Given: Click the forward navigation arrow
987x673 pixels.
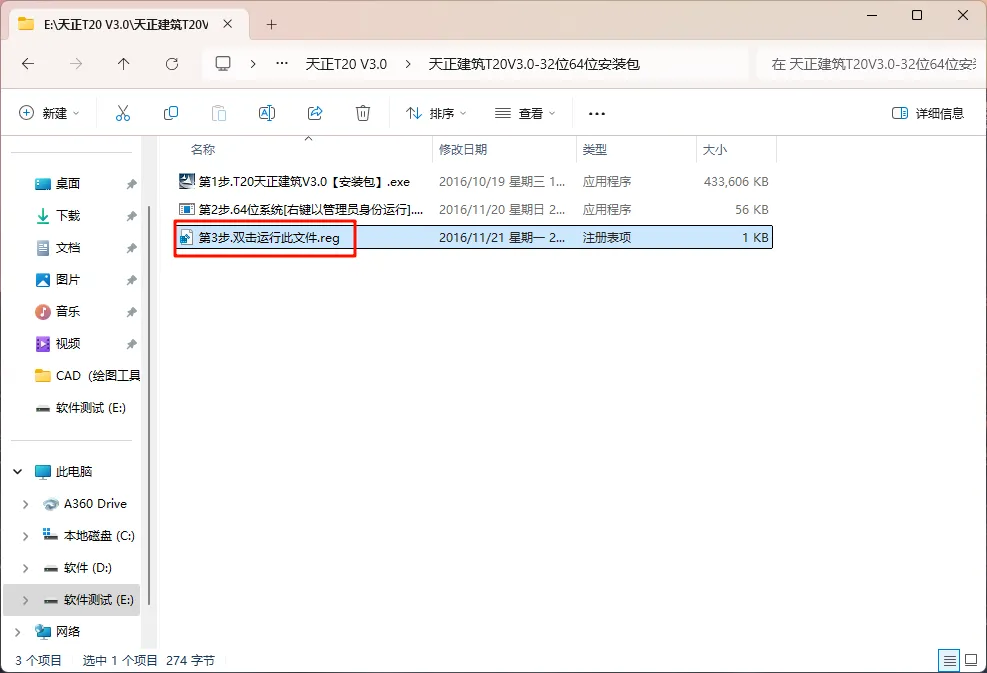Looking at the screenshot, I should [76, 64].
